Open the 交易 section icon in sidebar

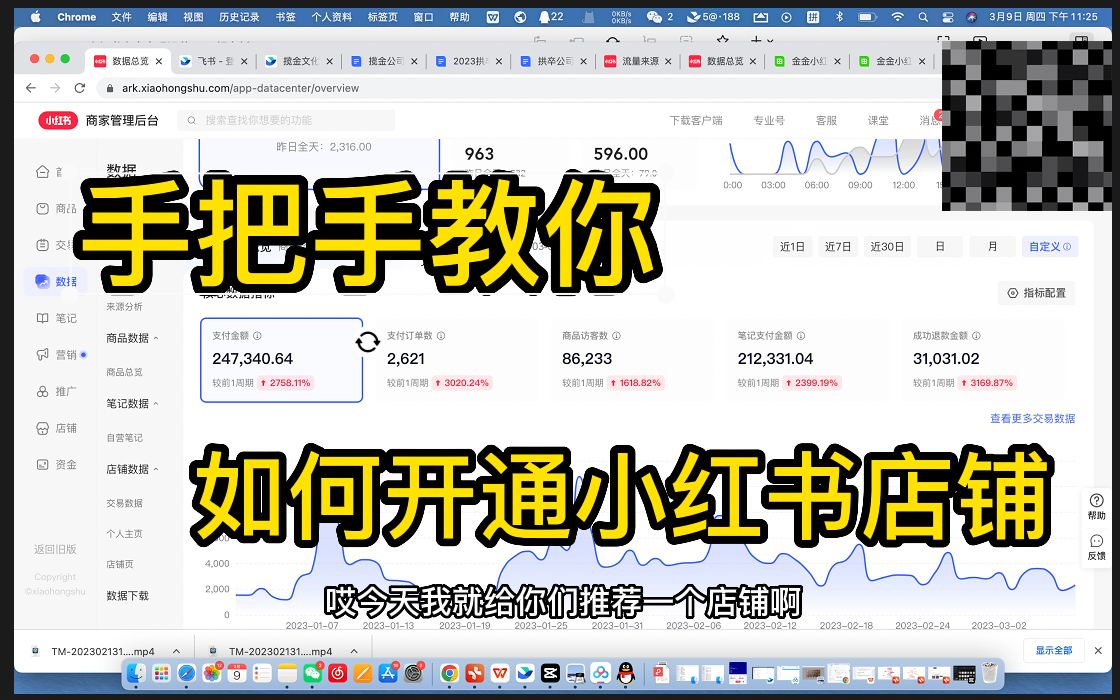click(42, 245)
